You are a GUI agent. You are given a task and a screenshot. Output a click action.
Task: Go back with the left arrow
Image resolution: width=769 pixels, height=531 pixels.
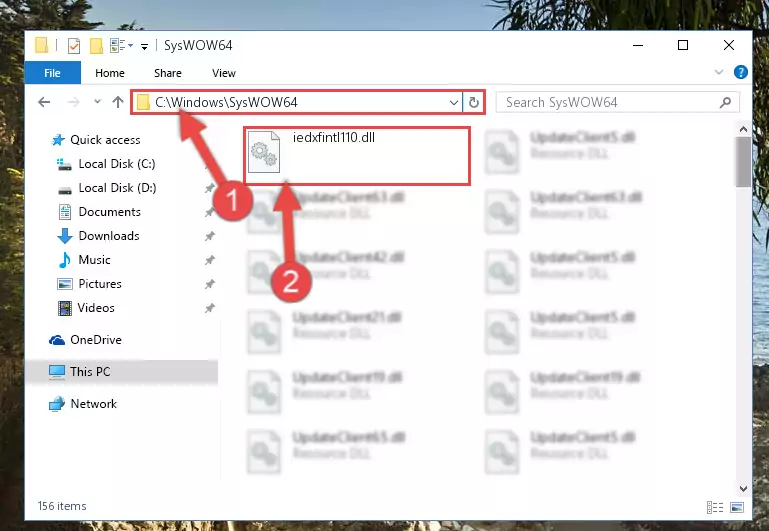(x=44, y=102)
